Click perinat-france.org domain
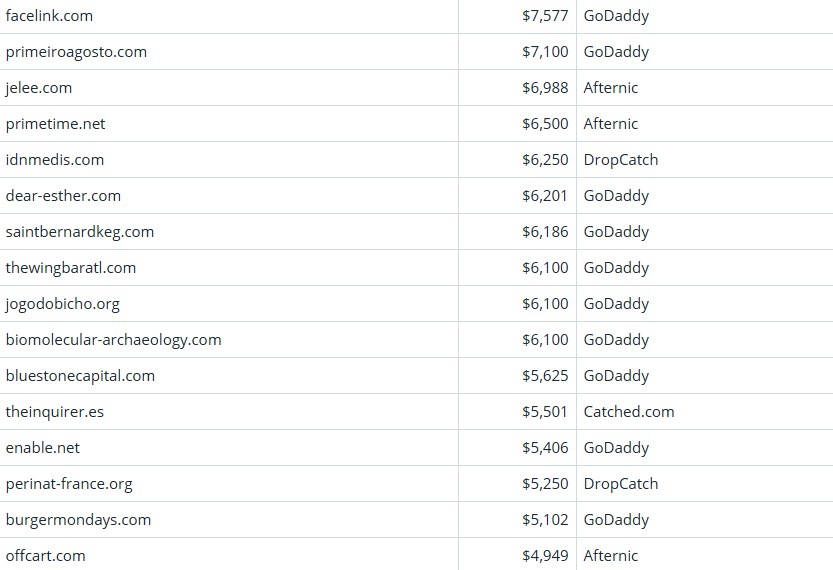The image size is (833, 570). click(x=69, y=484)
